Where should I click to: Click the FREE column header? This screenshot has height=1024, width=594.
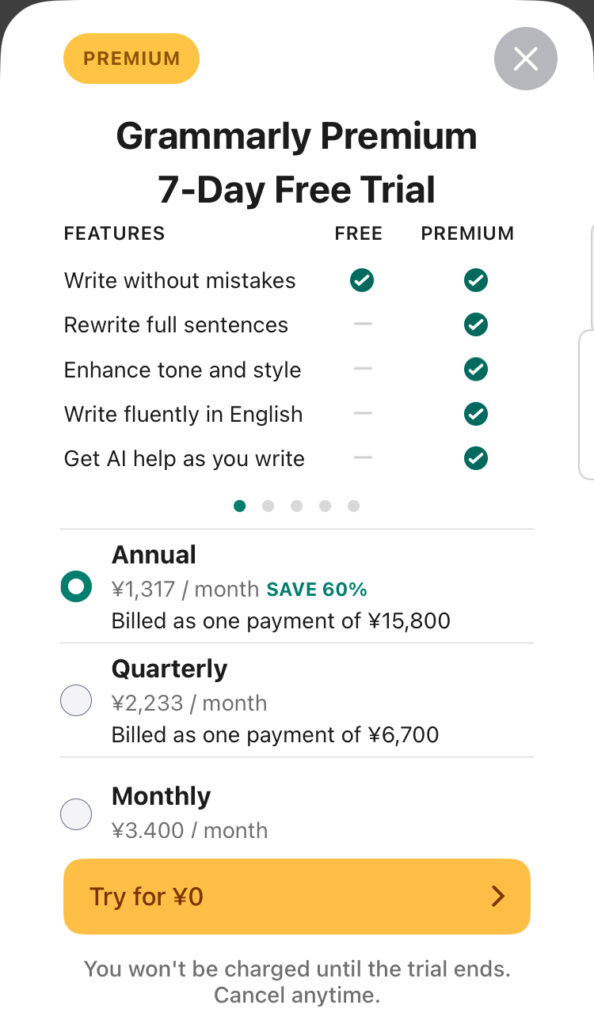pos(358,233)
